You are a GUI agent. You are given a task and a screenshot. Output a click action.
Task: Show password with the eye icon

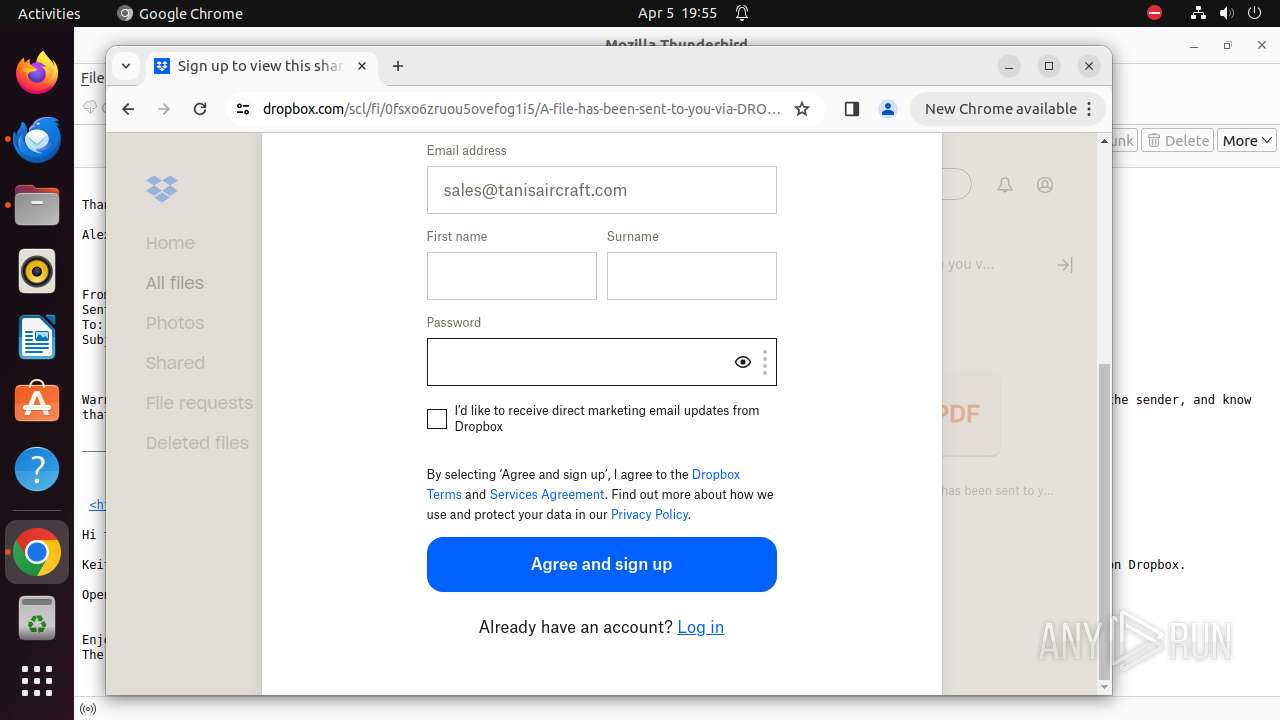[x=743, y=362]
